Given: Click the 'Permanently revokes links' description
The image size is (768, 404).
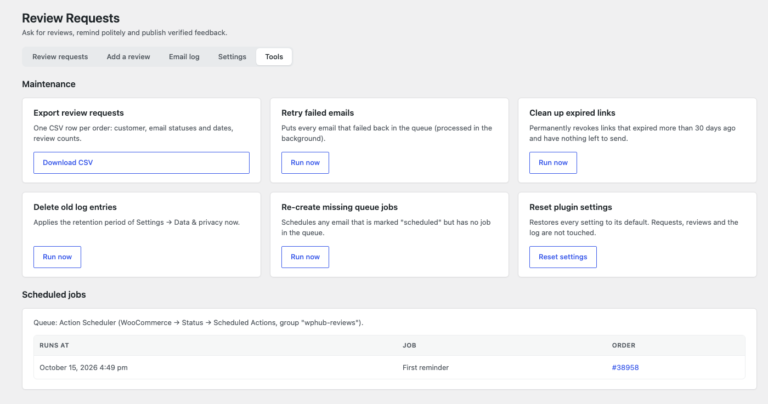Looking at the screenshot, I should pos(632,133).
